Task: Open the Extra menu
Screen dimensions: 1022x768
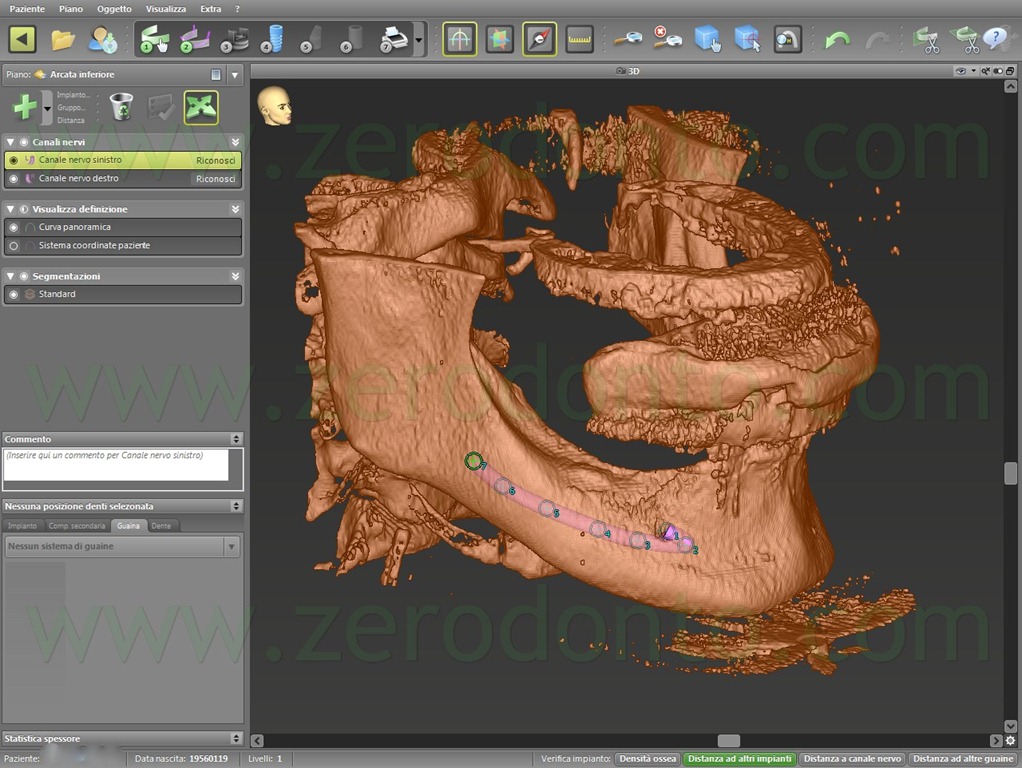Action: 211,8
